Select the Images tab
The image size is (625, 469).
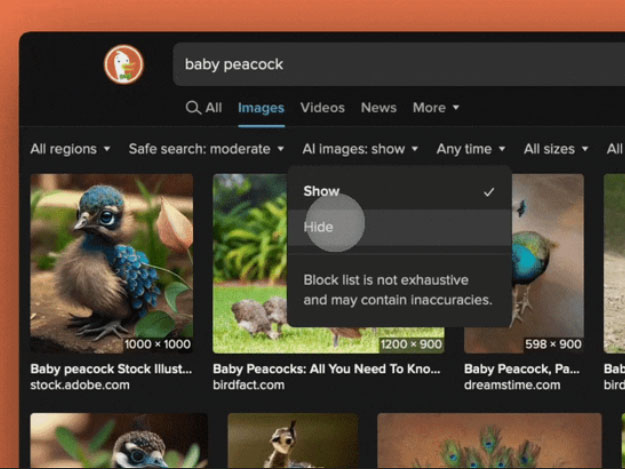261,108
